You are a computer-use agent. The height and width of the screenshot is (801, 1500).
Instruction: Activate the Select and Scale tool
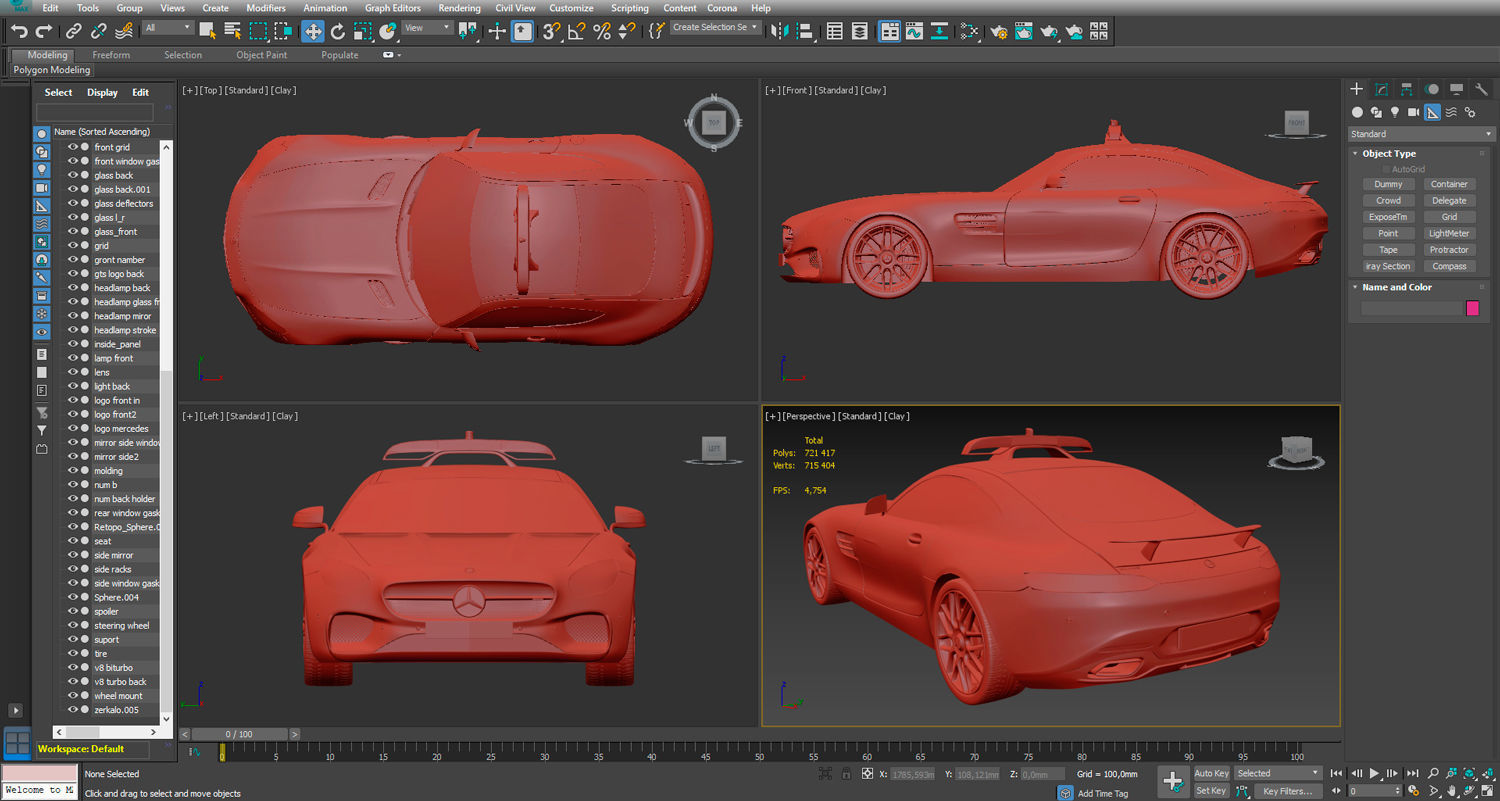(363, 31)
